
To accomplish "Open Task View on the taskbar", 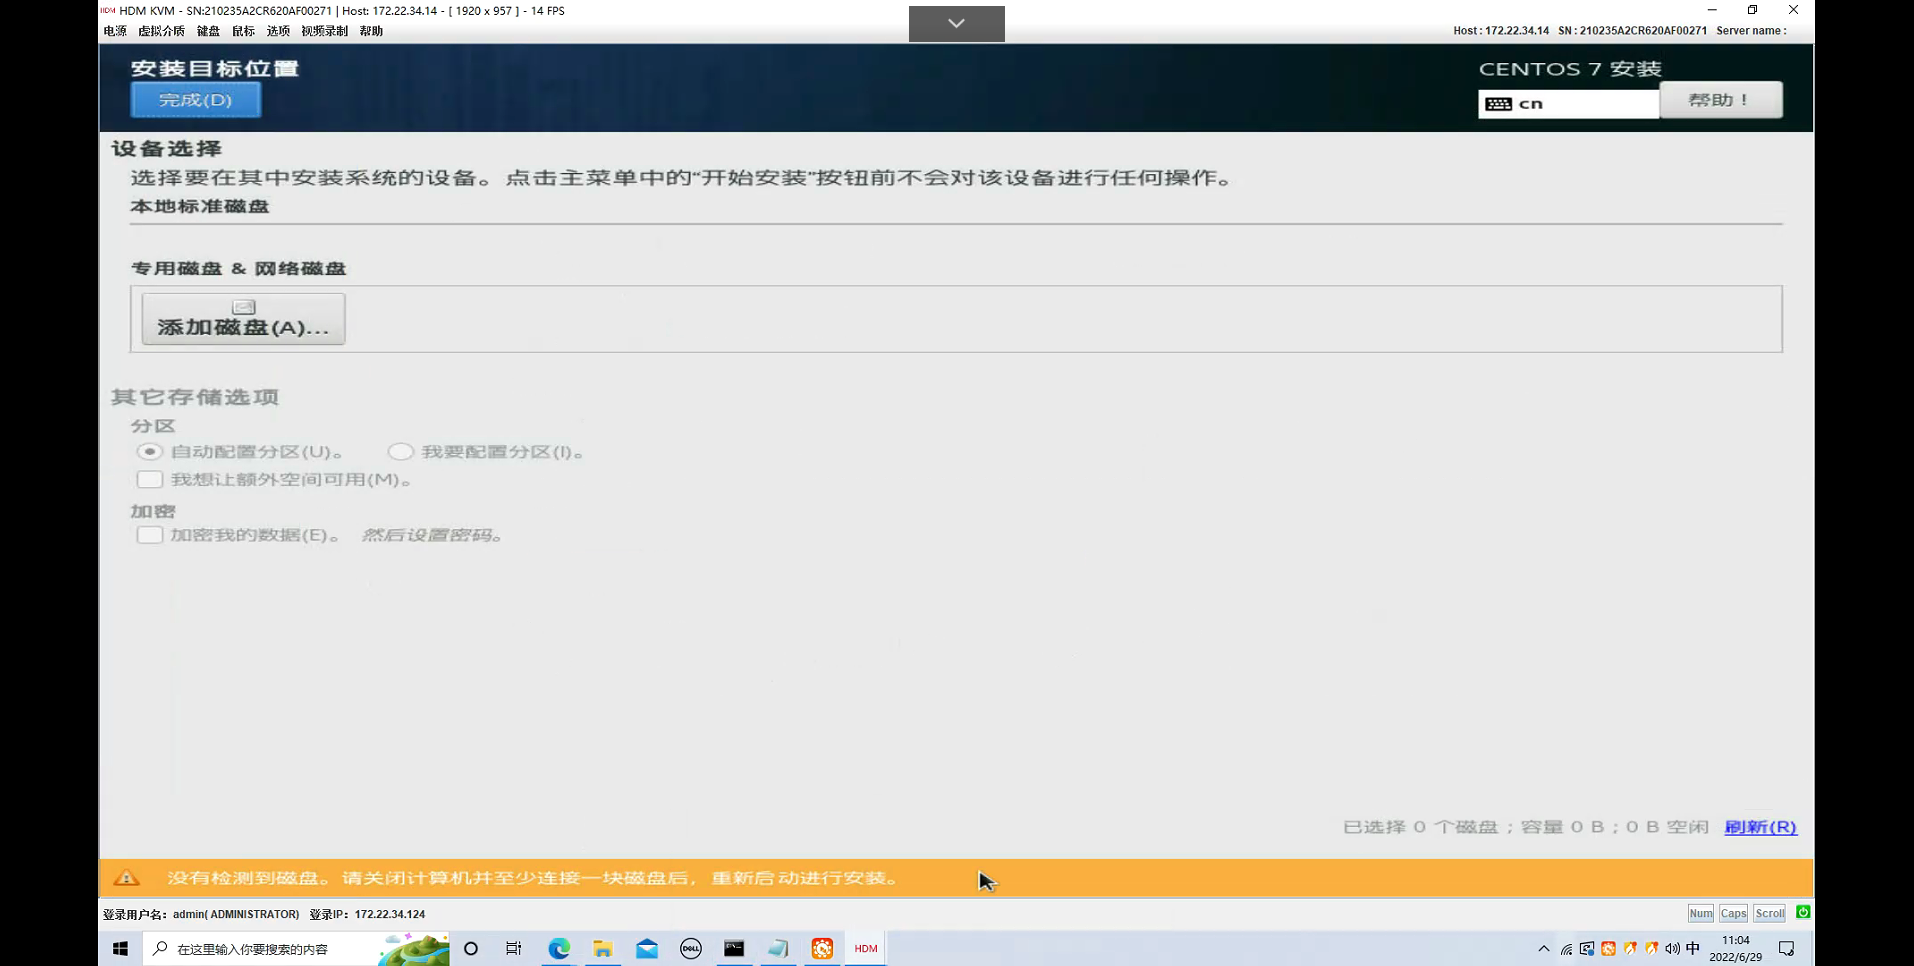I will tap(514, 949).
